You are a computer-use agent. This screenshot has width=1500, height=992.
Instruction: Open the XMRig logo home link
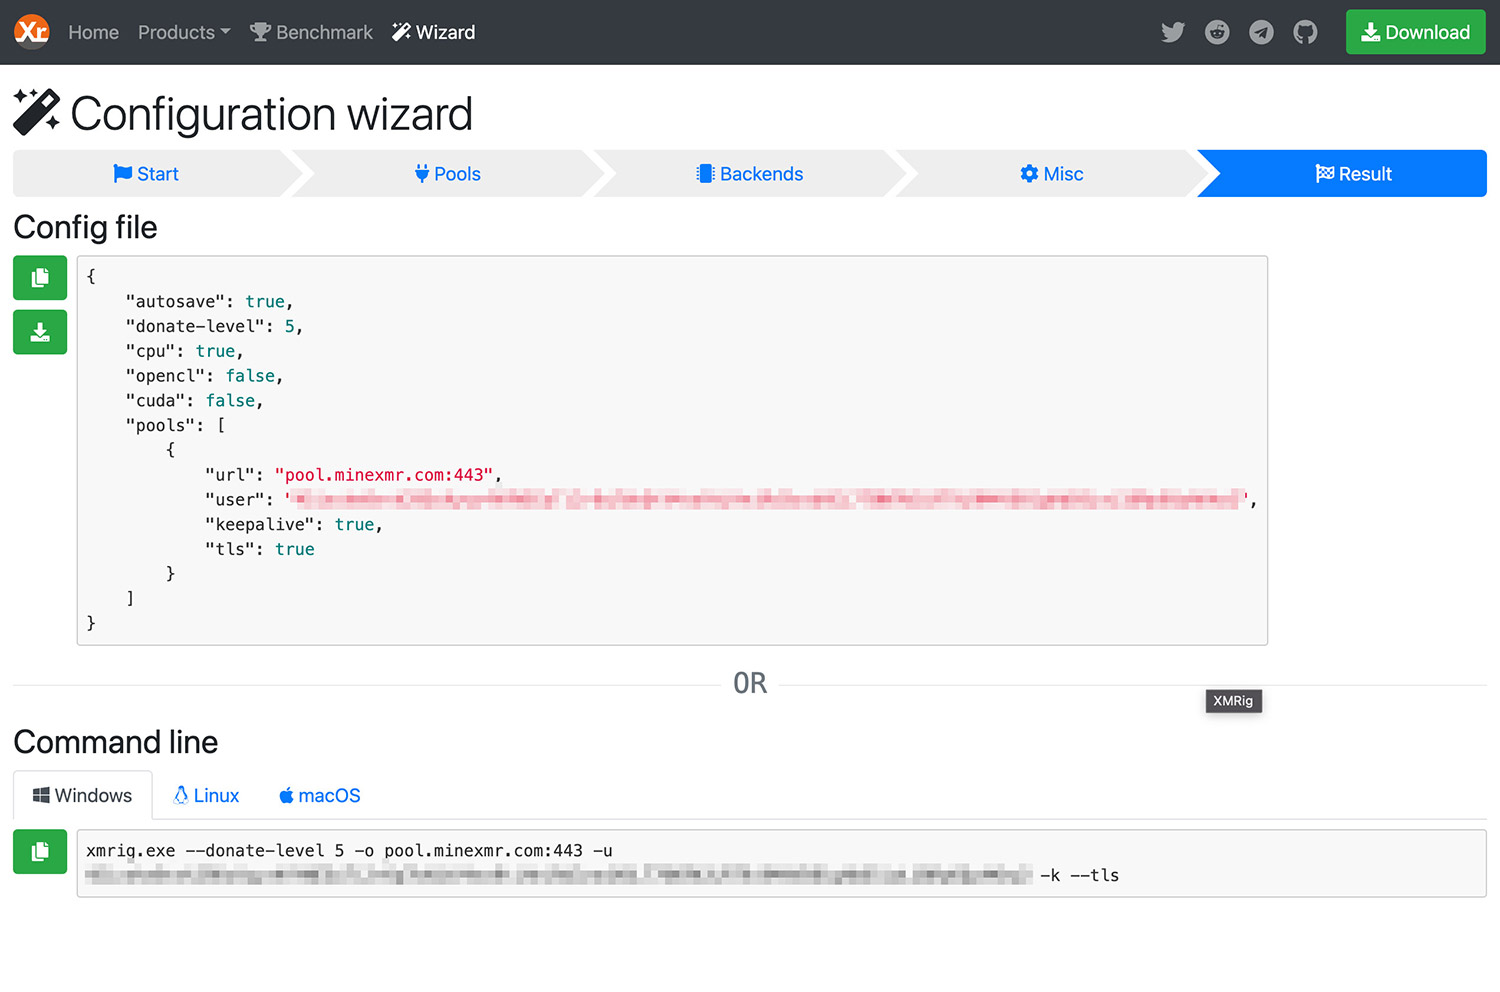coord(32,32)
